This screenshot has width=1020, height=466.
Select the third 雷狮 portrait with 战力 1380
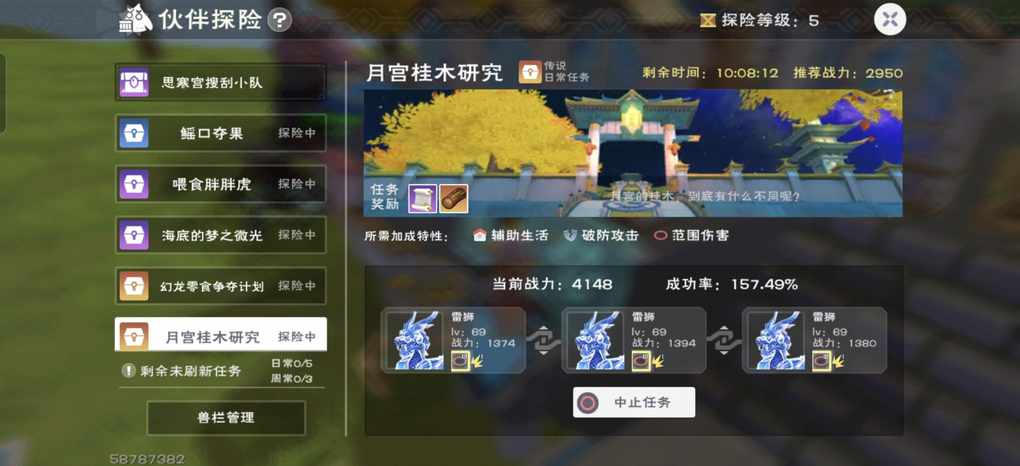point(777,341)
